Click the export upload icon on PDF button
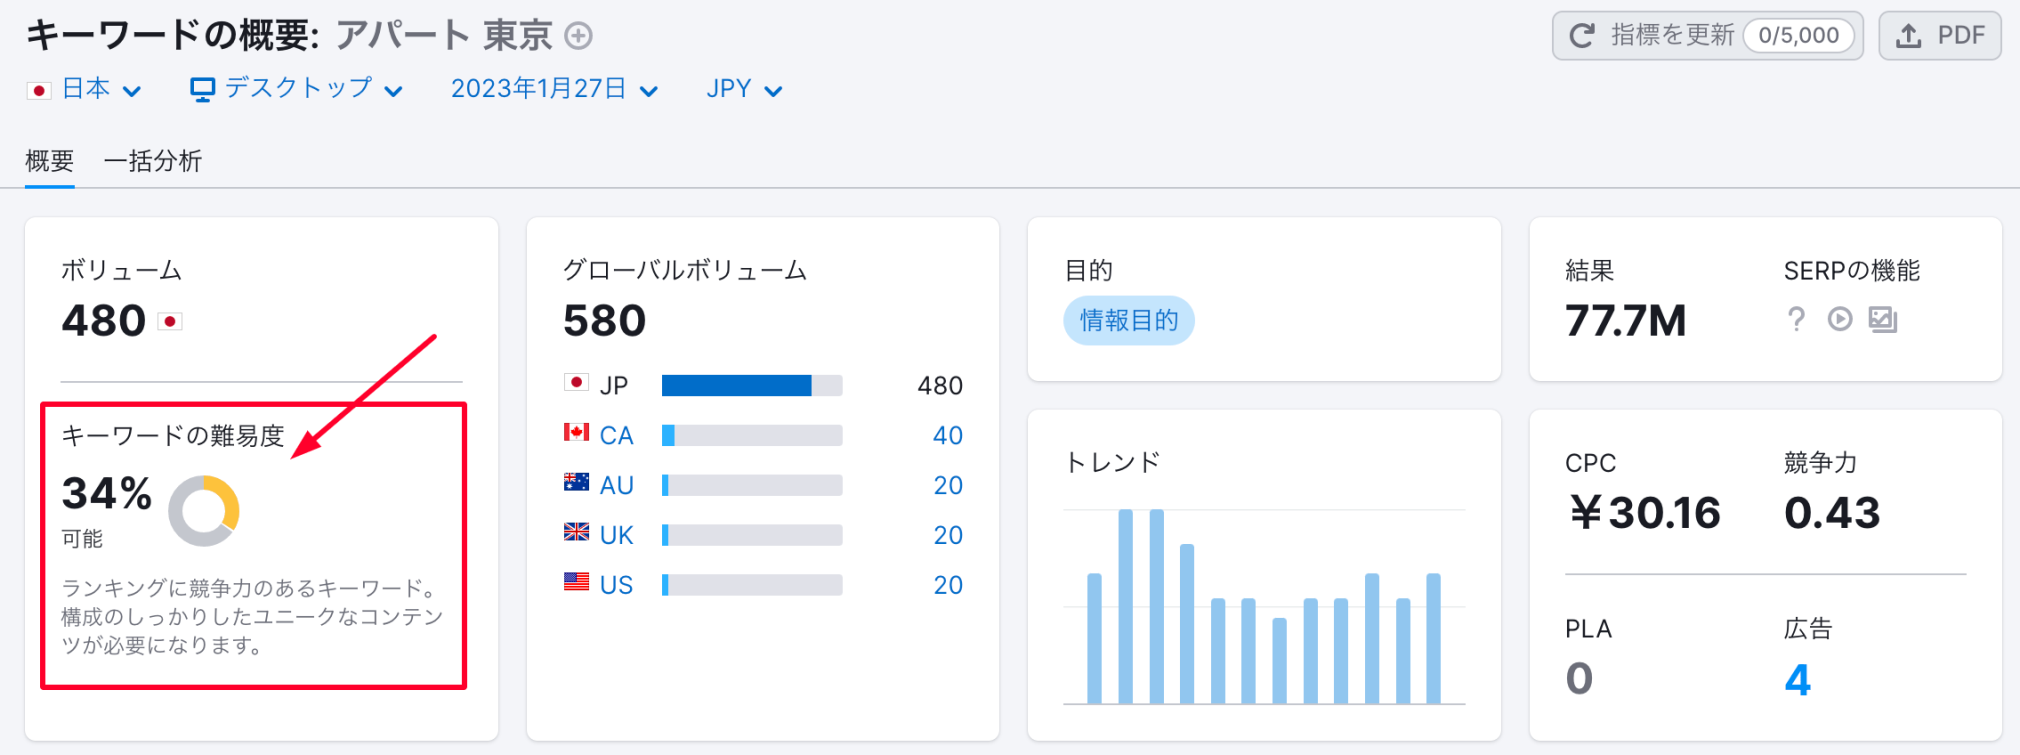2020x755 pixels. [x=1909, y=36]
